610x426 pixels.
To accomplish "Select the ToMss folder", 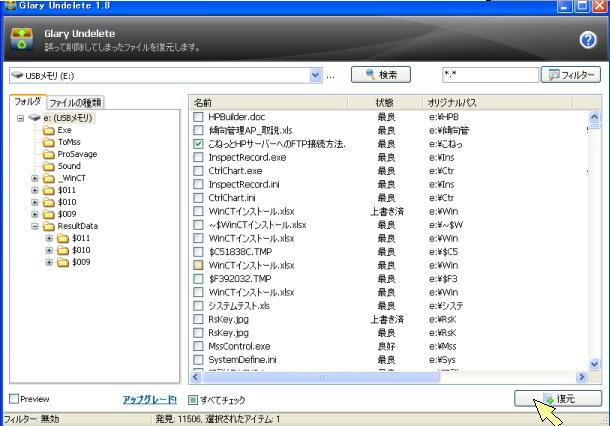I will (x=69, y=142).
